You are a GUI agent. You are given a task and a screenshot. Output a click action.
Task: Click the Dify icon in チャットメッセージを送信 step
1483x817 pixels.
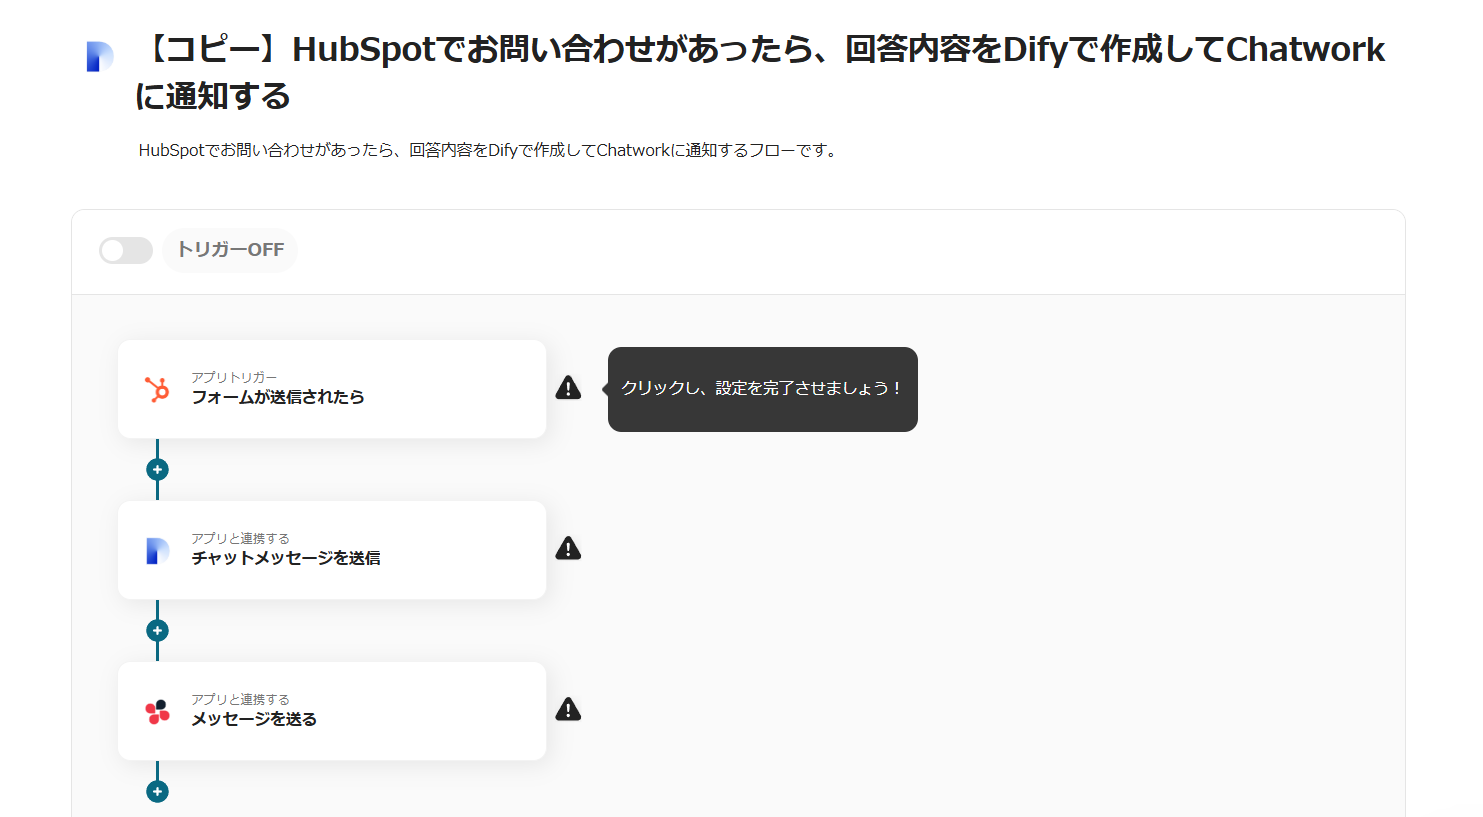pos(157,551)
